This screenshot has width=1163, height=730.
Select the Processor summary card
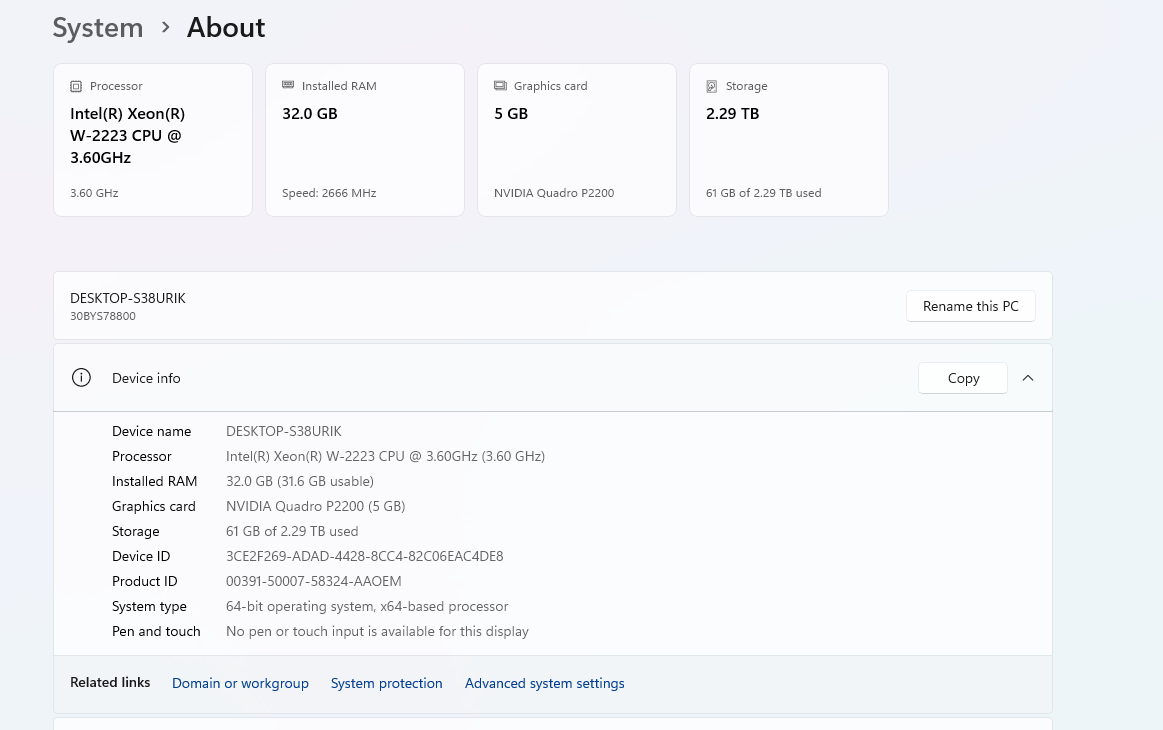153,140
